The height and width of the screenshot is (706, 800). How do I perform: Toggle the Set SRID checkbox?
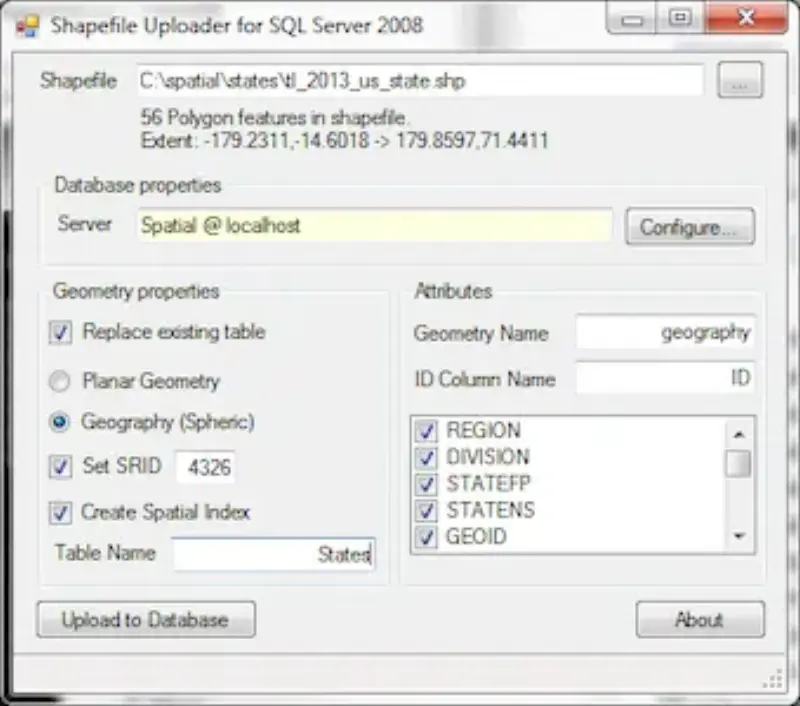tap(60, 466)
